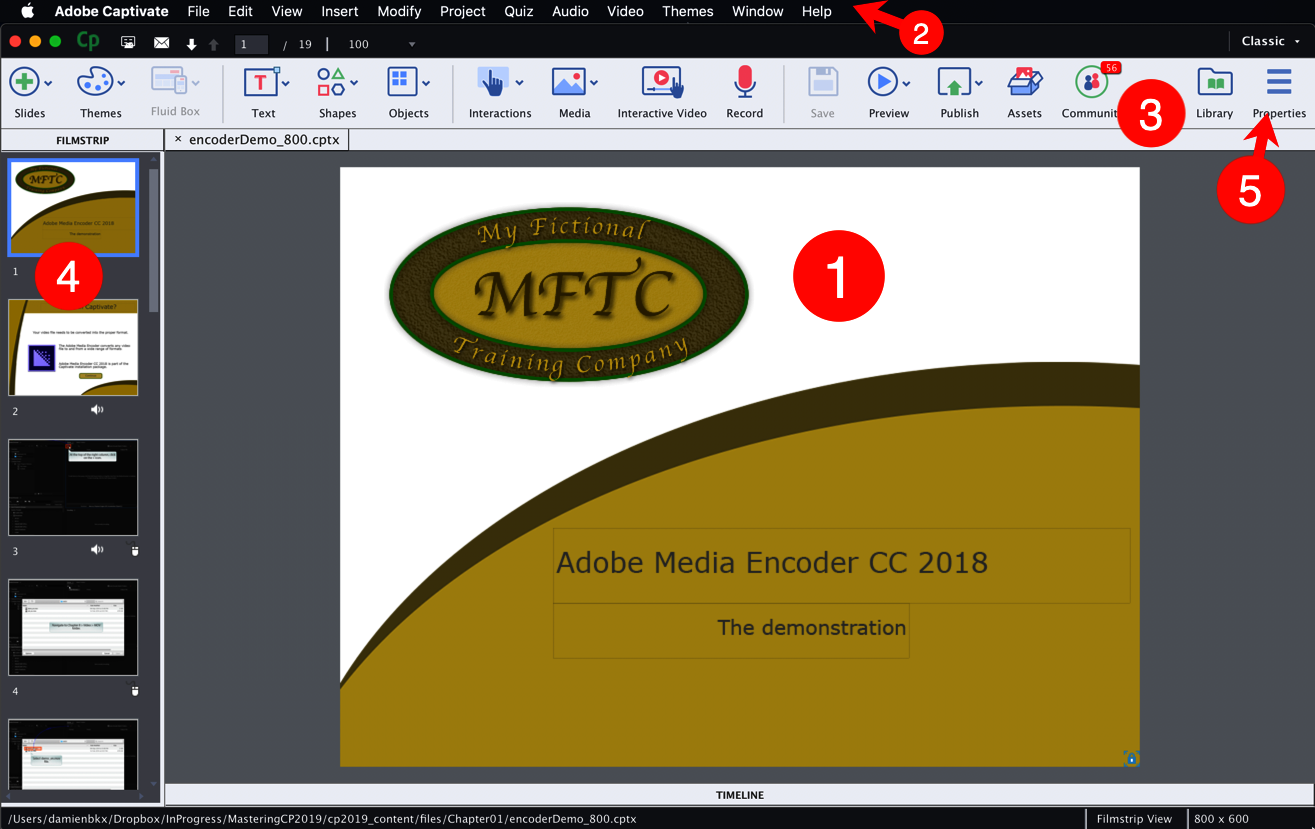
Task: Click the lock icon at the stage corner
Action: point(1131,759)
